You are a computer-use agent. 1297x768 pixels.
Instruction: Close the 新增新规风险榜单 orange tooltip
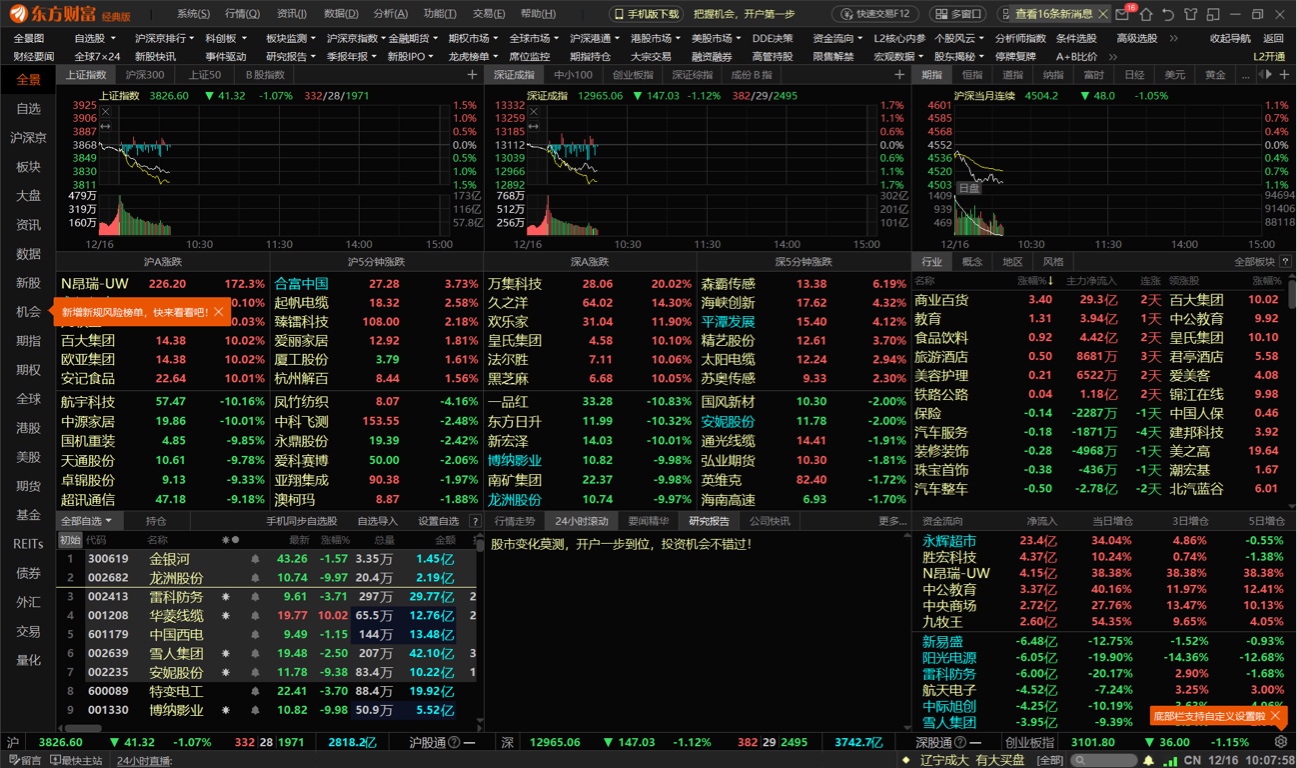(219, 312)
